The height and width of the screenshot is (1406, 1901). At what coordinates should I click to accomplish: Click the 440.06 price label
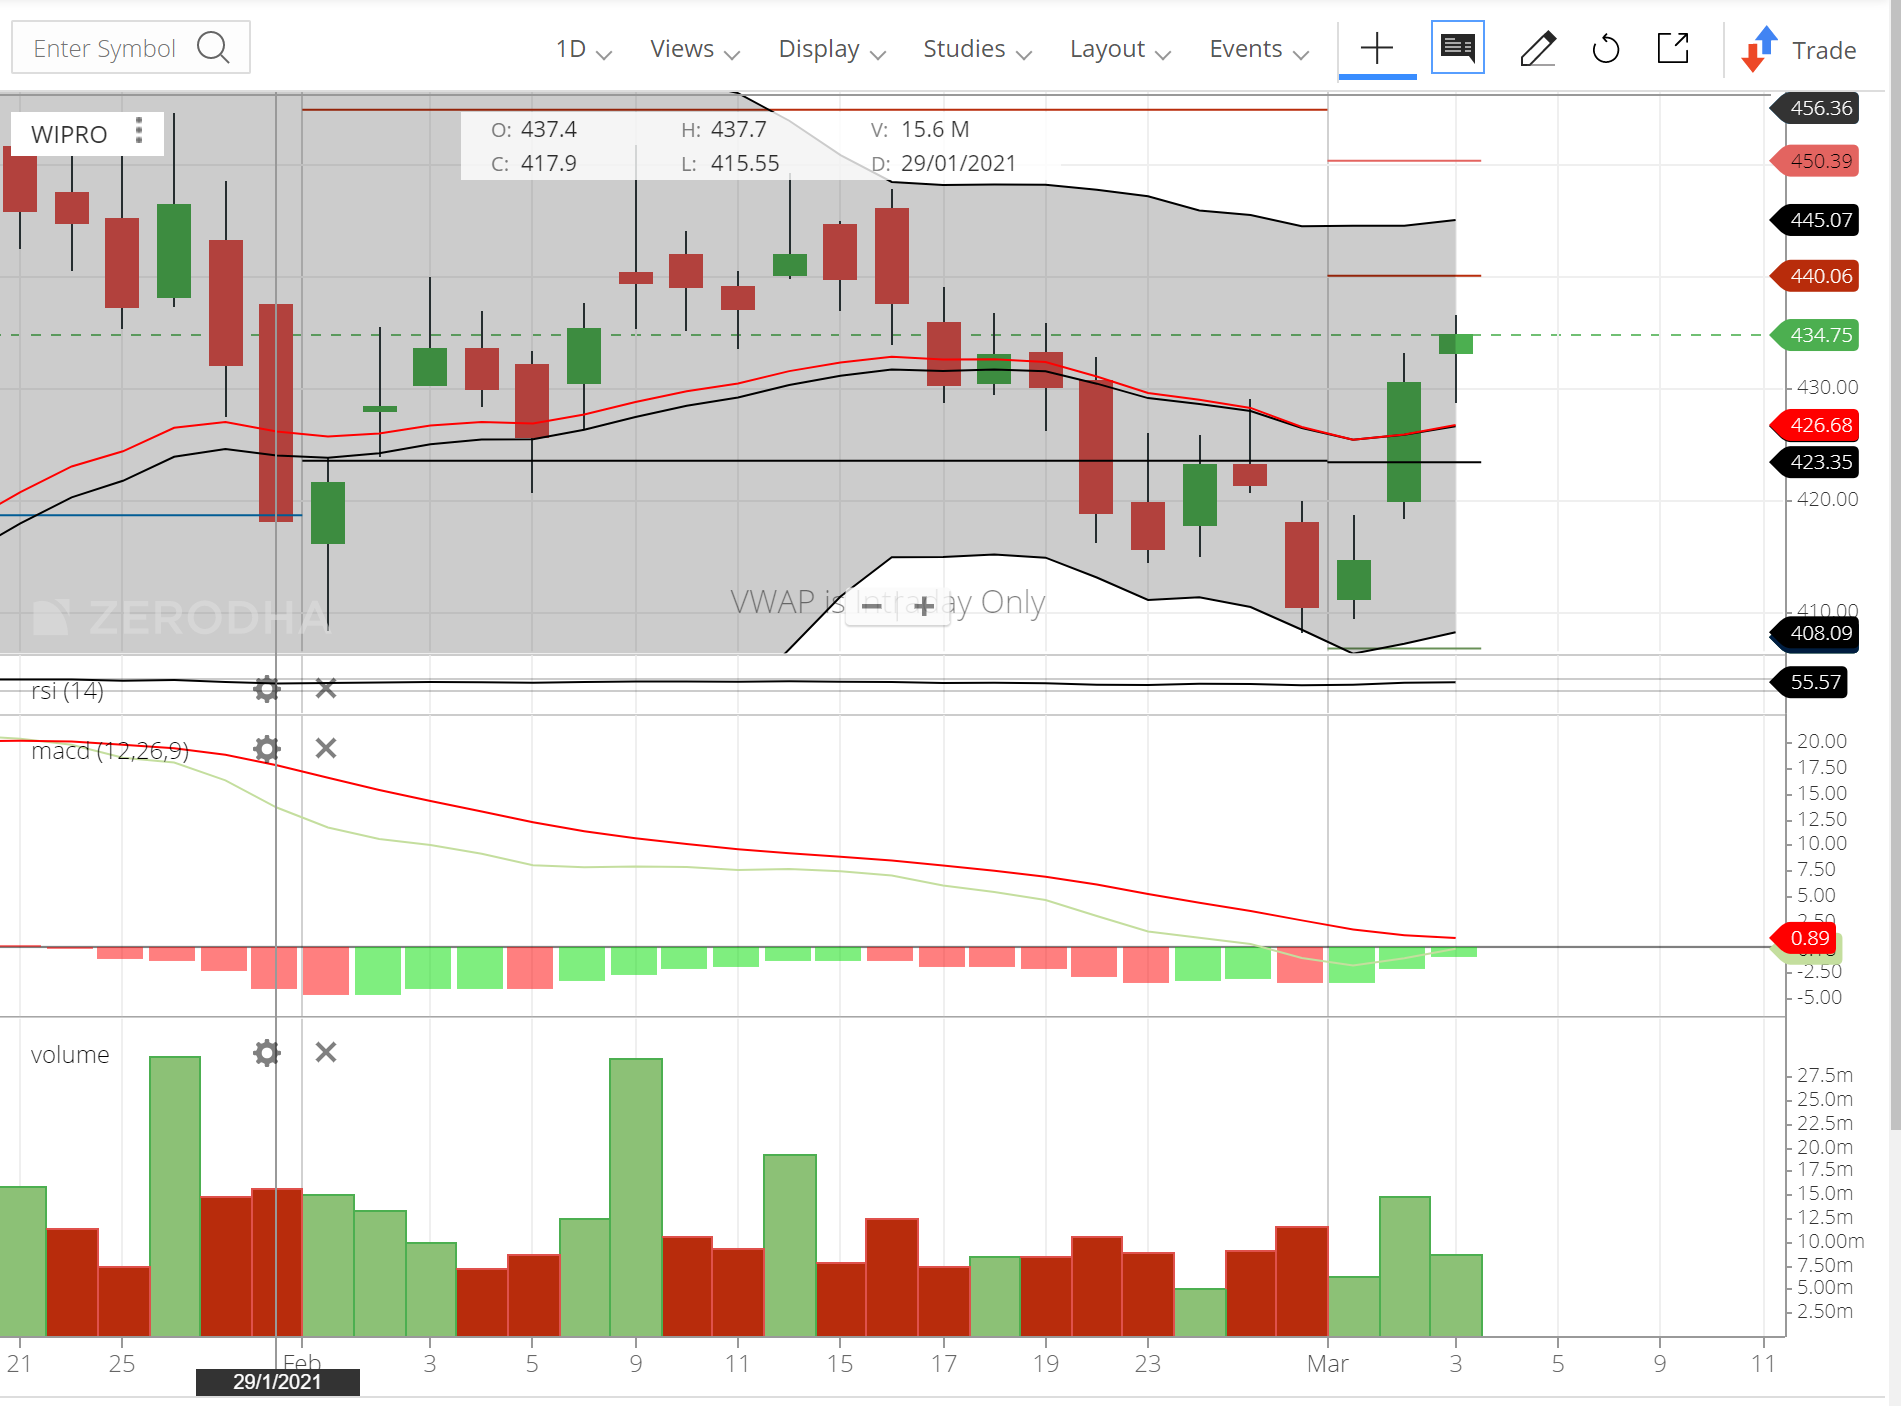pyautogui.click(x=1815, y=276)
